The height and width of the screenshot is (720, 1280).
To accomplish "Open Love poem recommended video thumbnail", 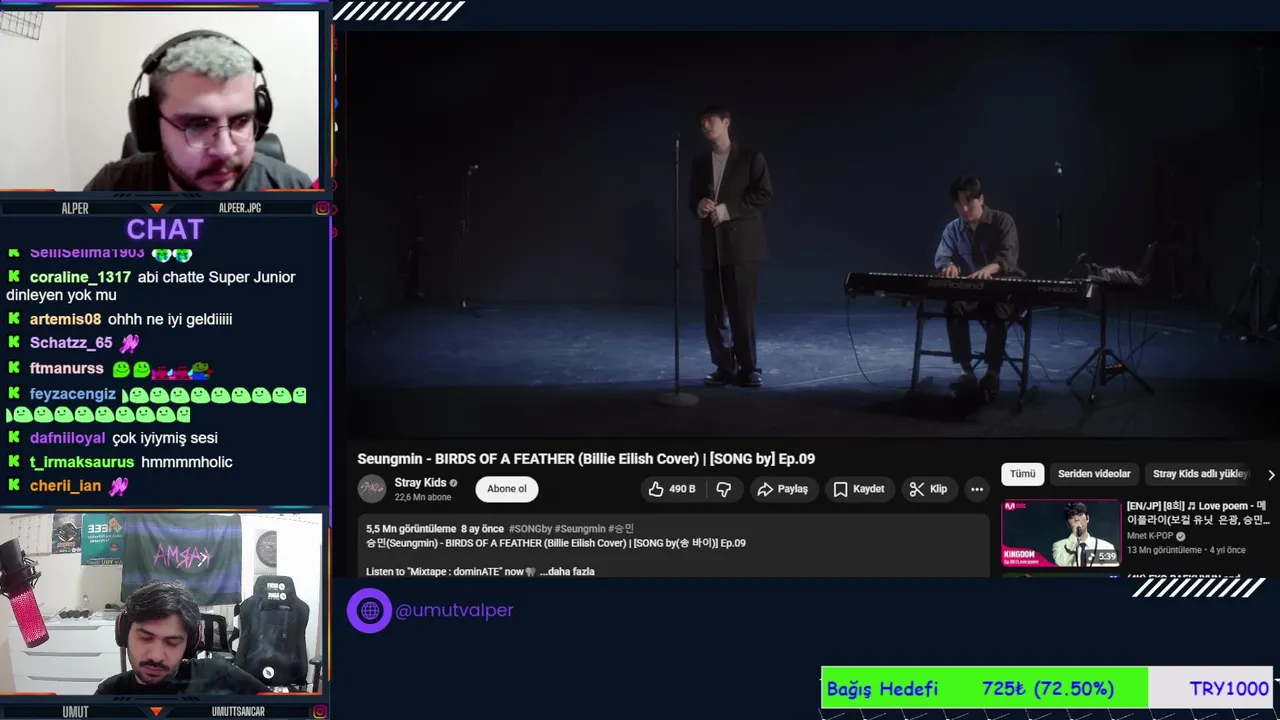I will (1061, 533).
